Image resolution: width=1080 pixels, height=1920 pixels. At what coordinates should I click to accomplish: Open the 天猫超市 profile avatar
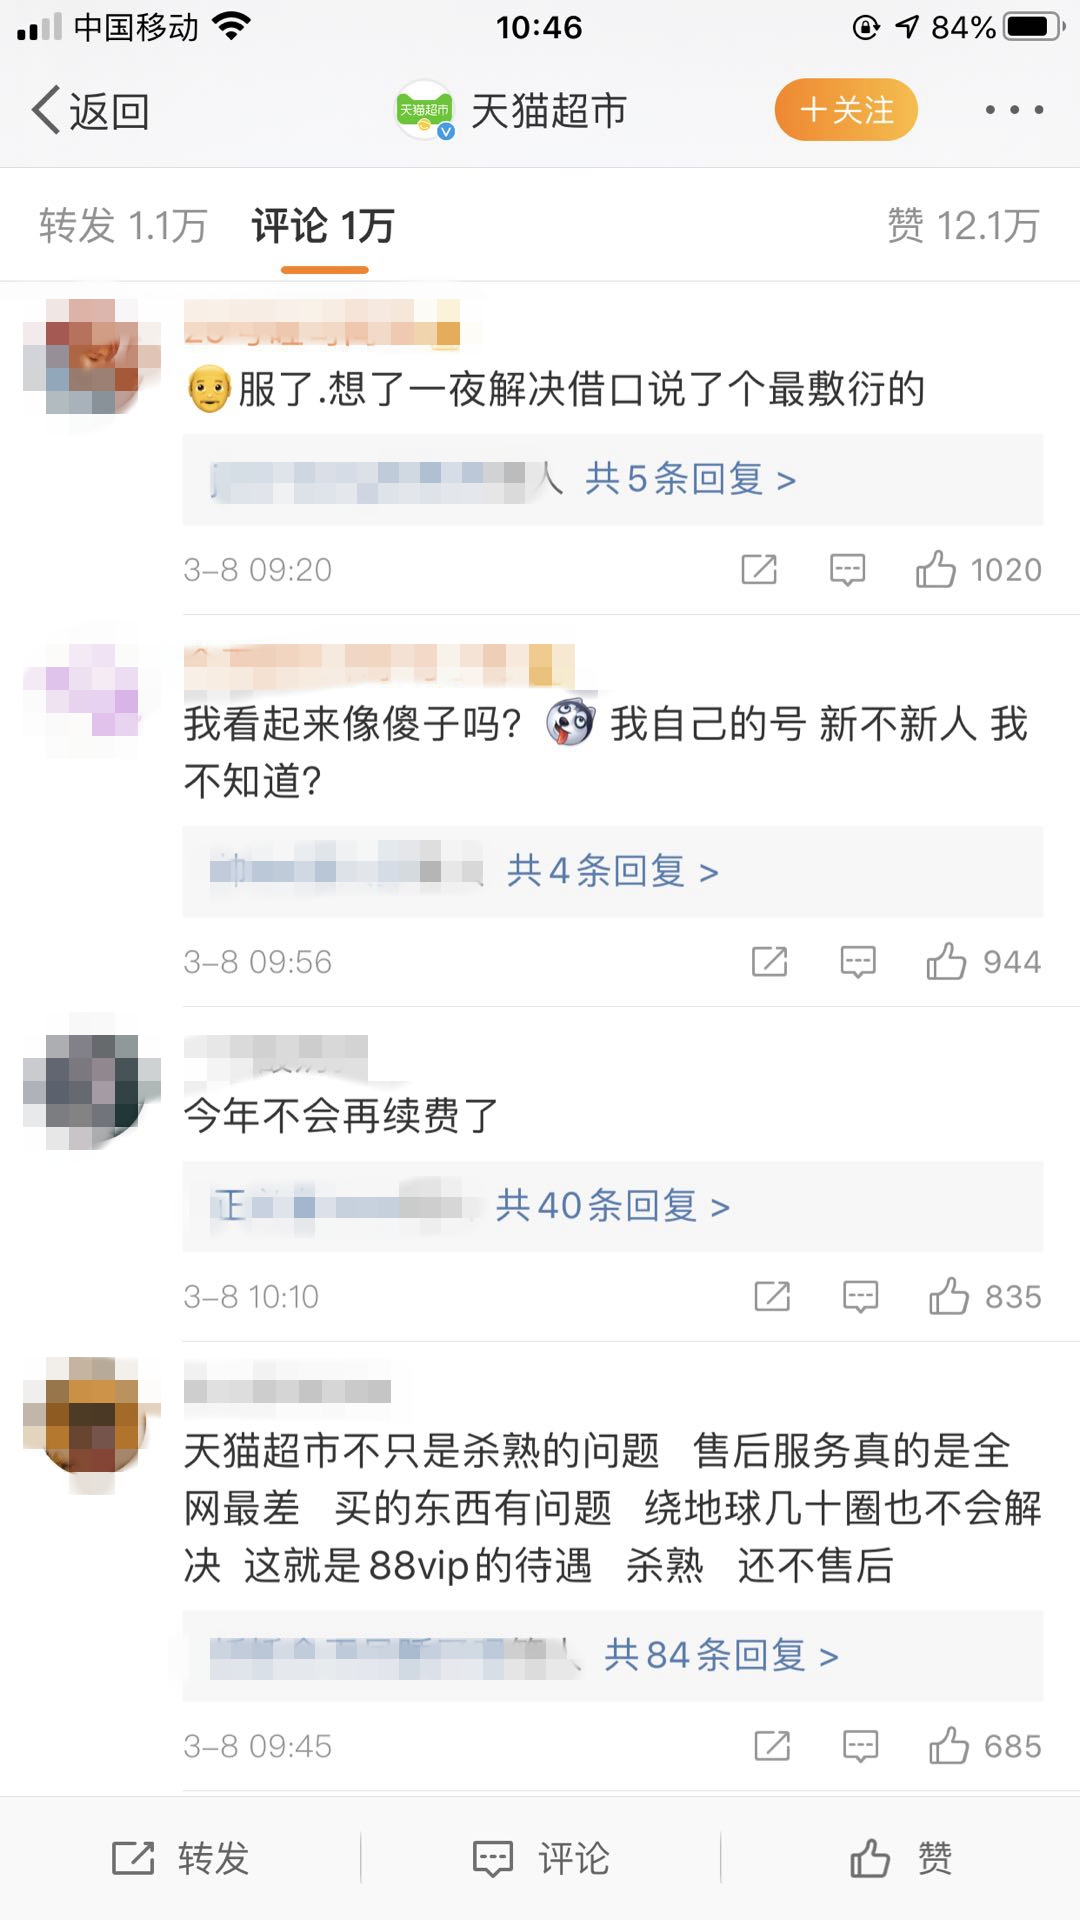tap(425, 110)
